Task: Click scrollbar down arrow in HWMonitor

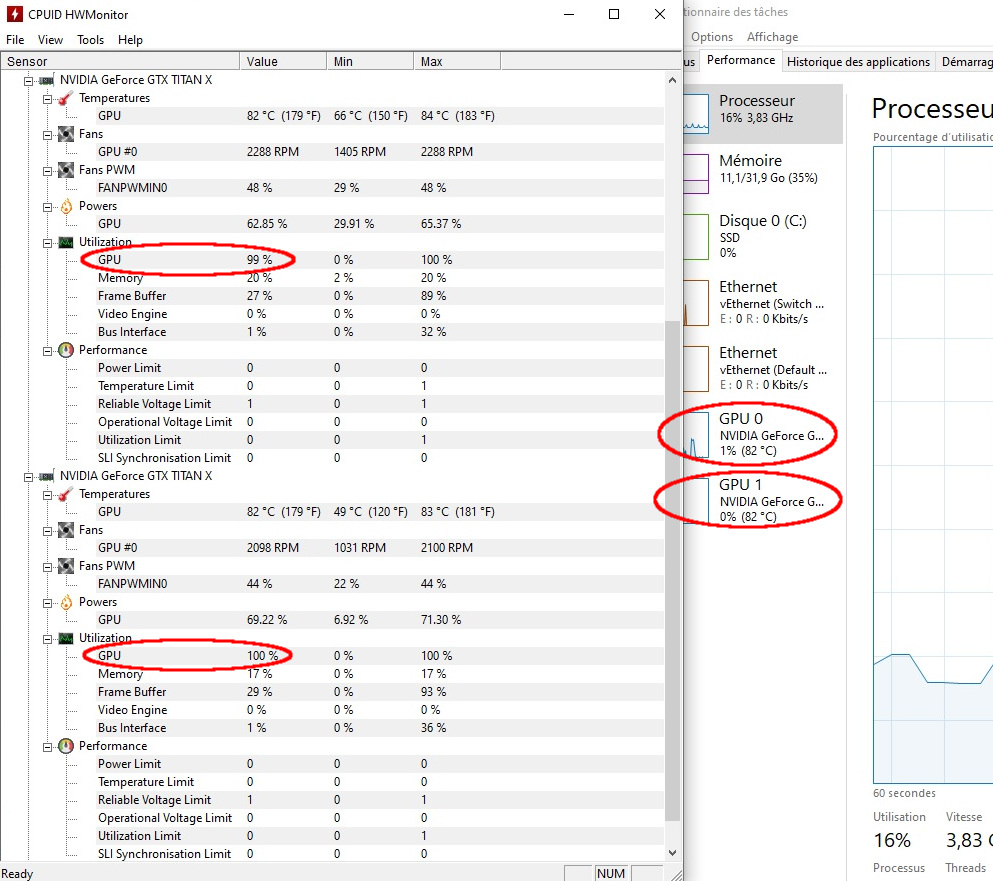Action: 673,852
